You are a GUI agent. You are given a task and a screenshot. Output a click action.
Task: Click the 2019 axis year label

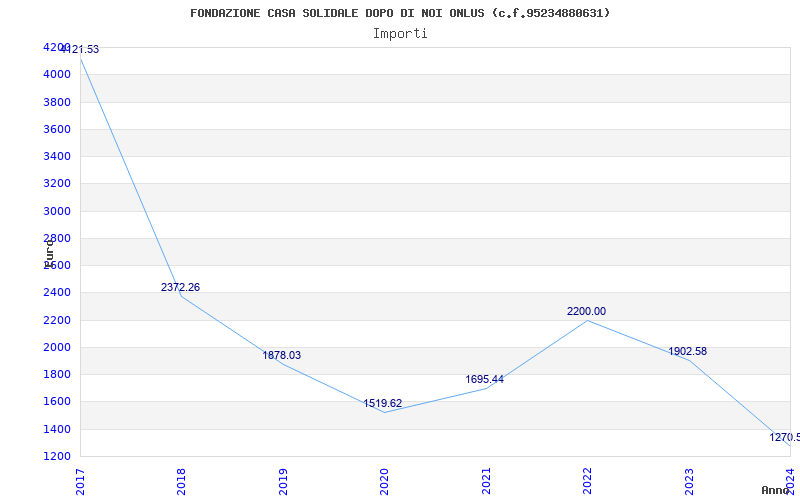pyautogui.click(x=283, y=482)
